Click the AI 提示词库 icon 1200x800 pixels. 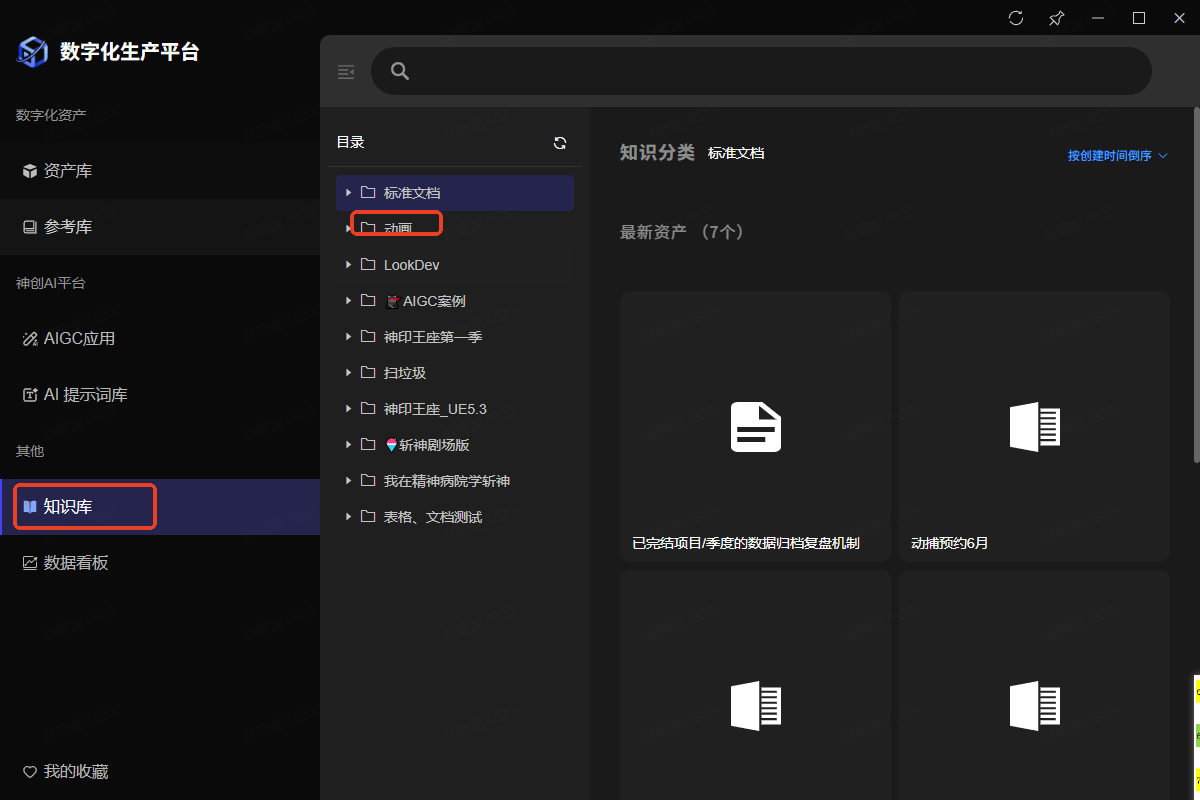[30, 395]
